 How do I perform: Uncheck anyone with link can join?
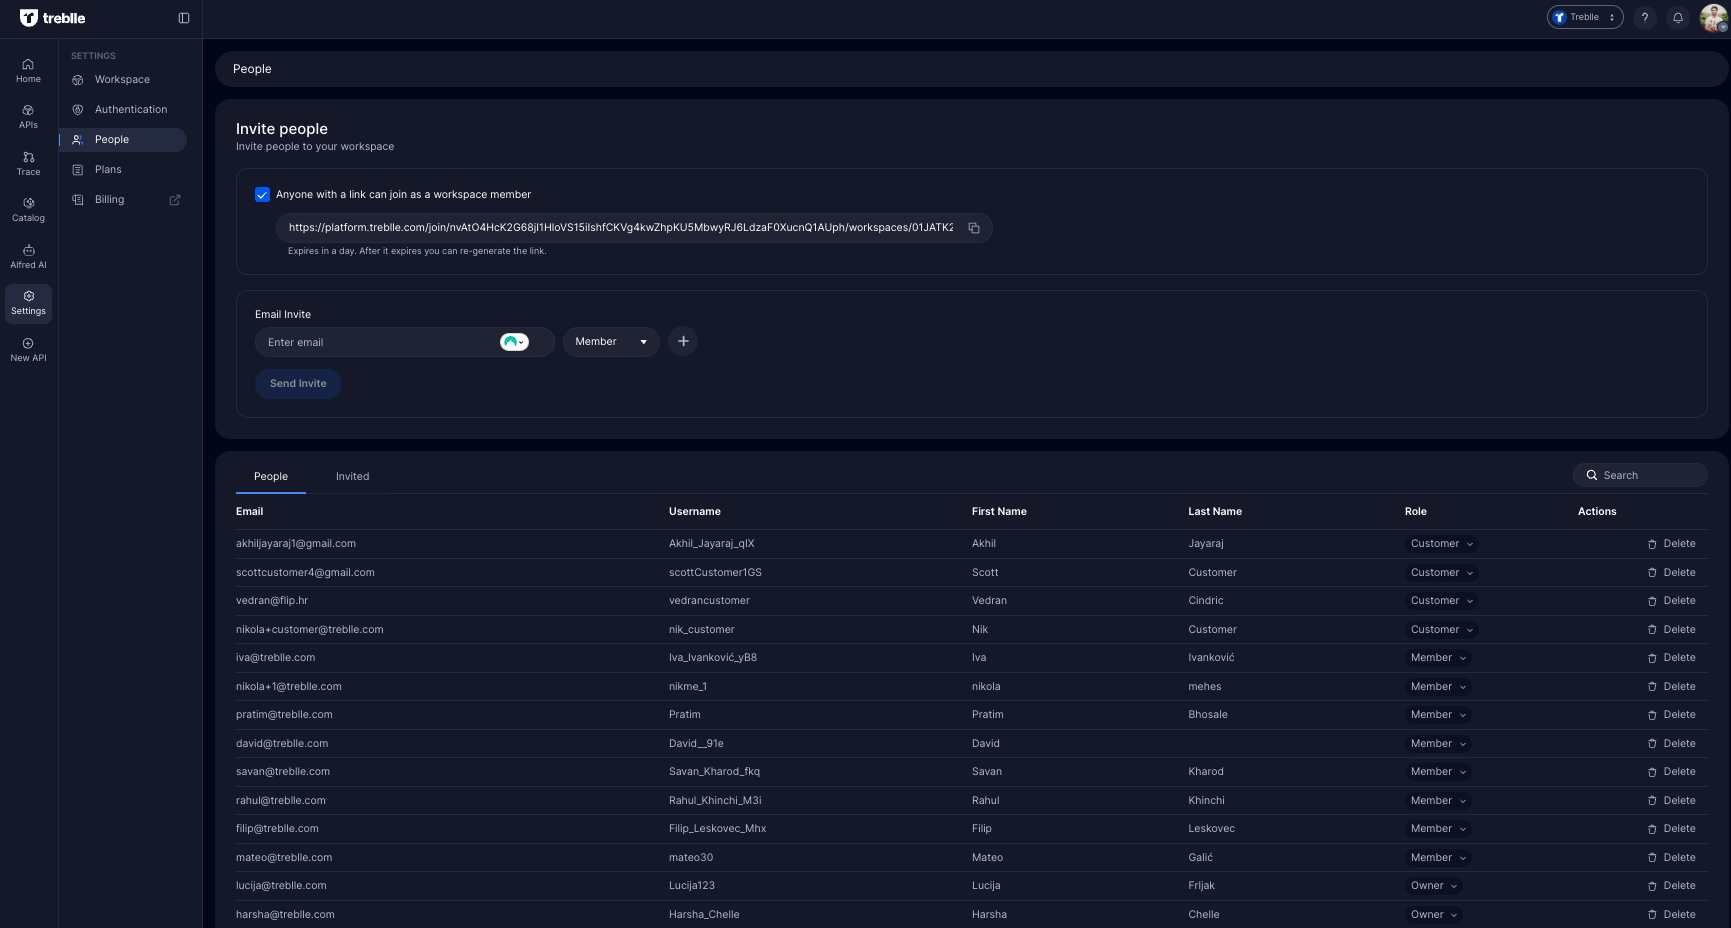click(263, 195)
